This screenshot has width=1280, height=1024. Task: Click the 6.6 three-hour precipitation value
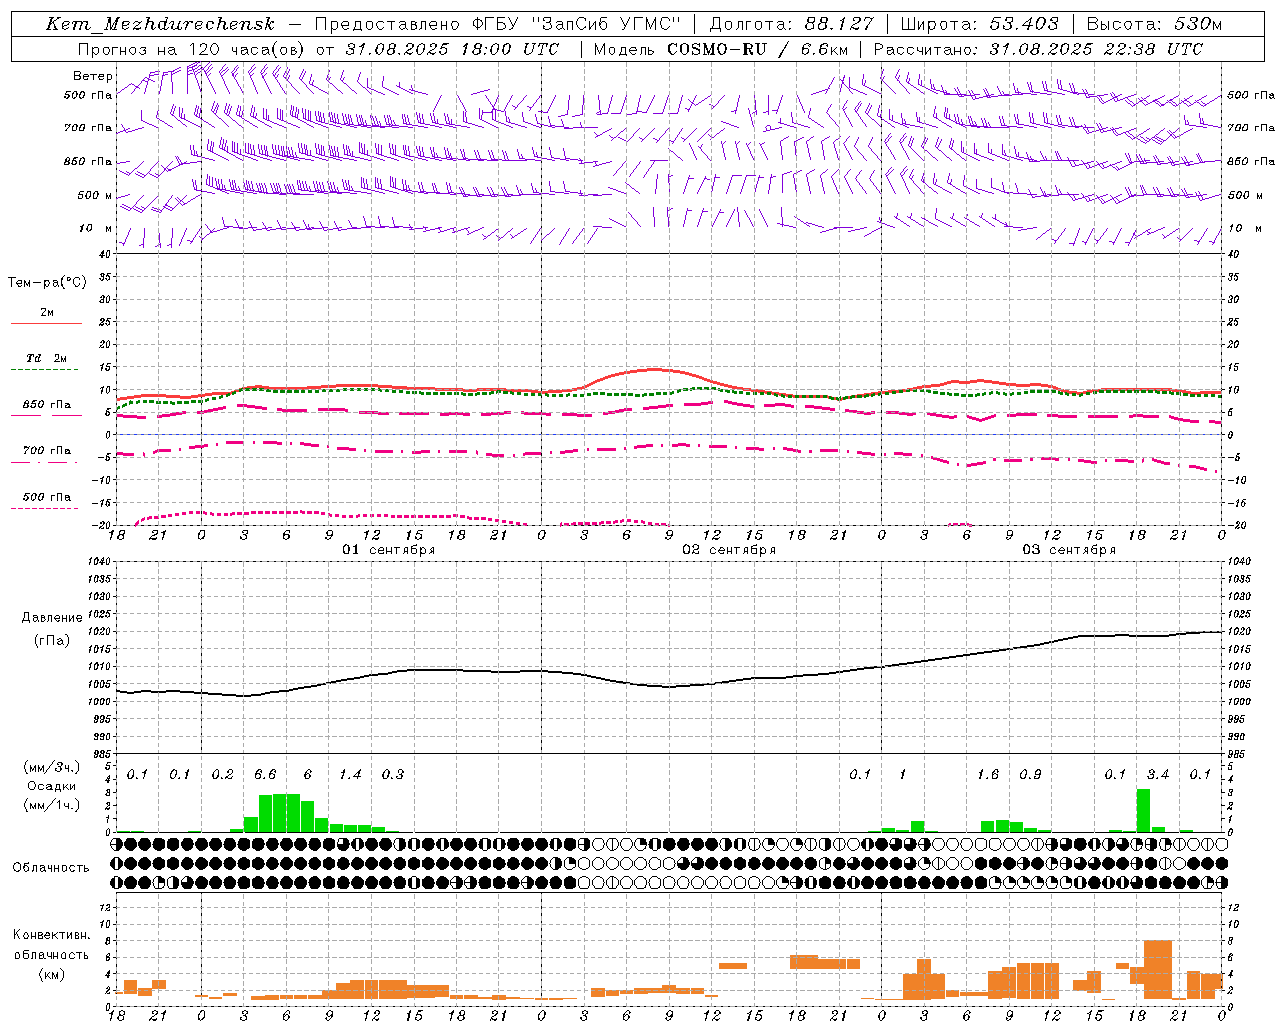[x=265, y=774]
